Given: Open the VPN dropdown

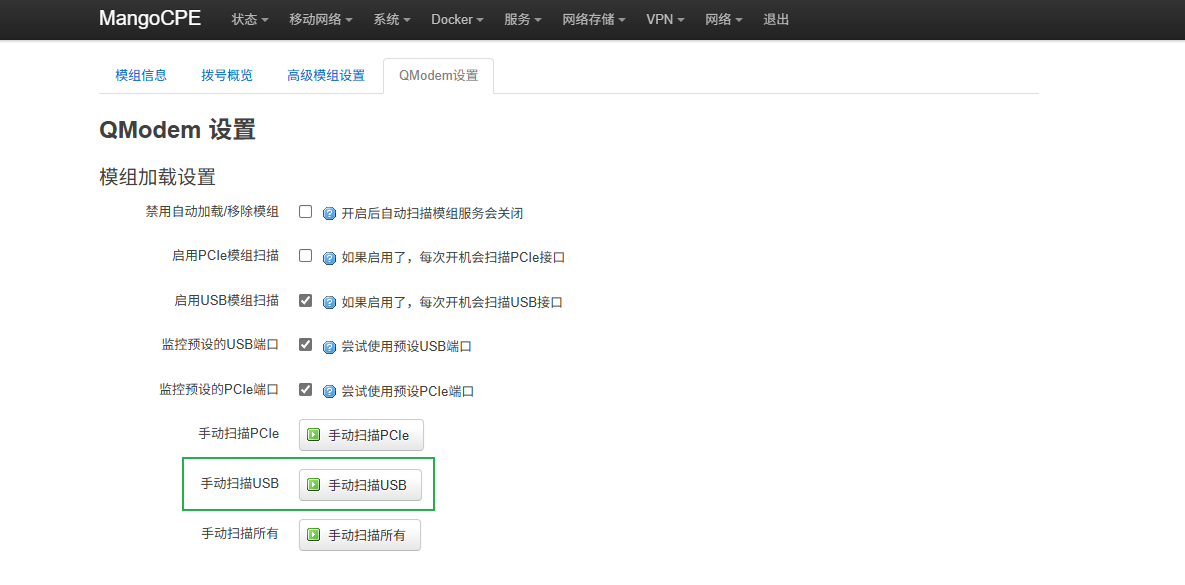Looking at the screenshot, I should tap(665, 20).
